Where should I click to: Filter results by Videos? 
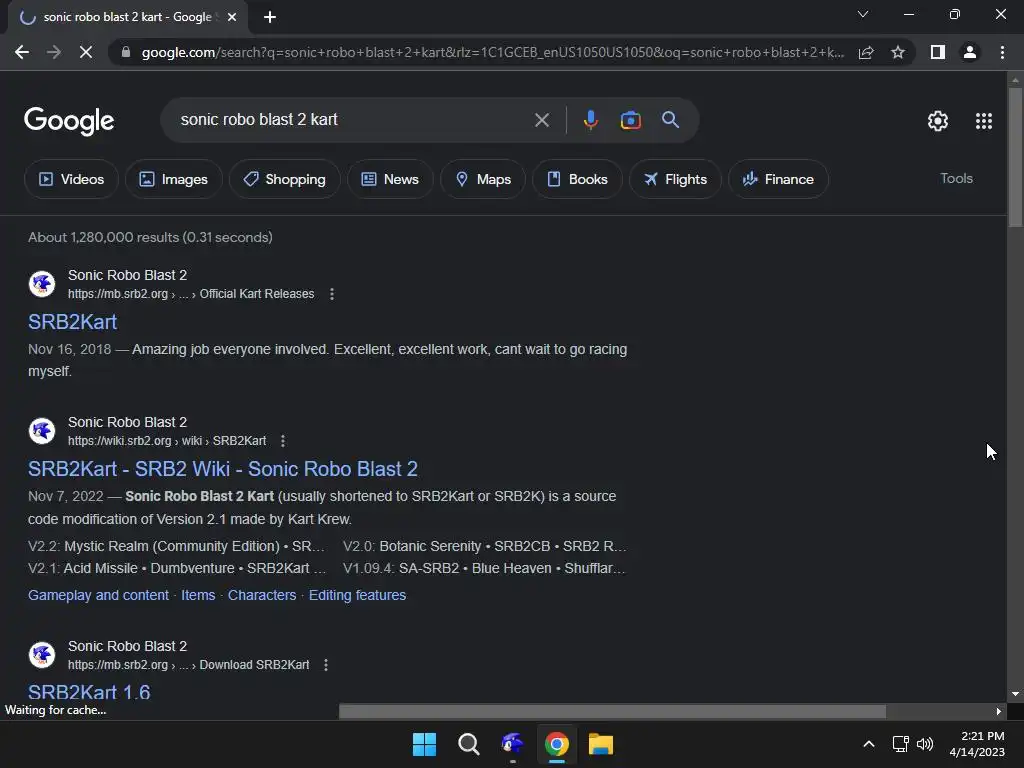[71, 179]
